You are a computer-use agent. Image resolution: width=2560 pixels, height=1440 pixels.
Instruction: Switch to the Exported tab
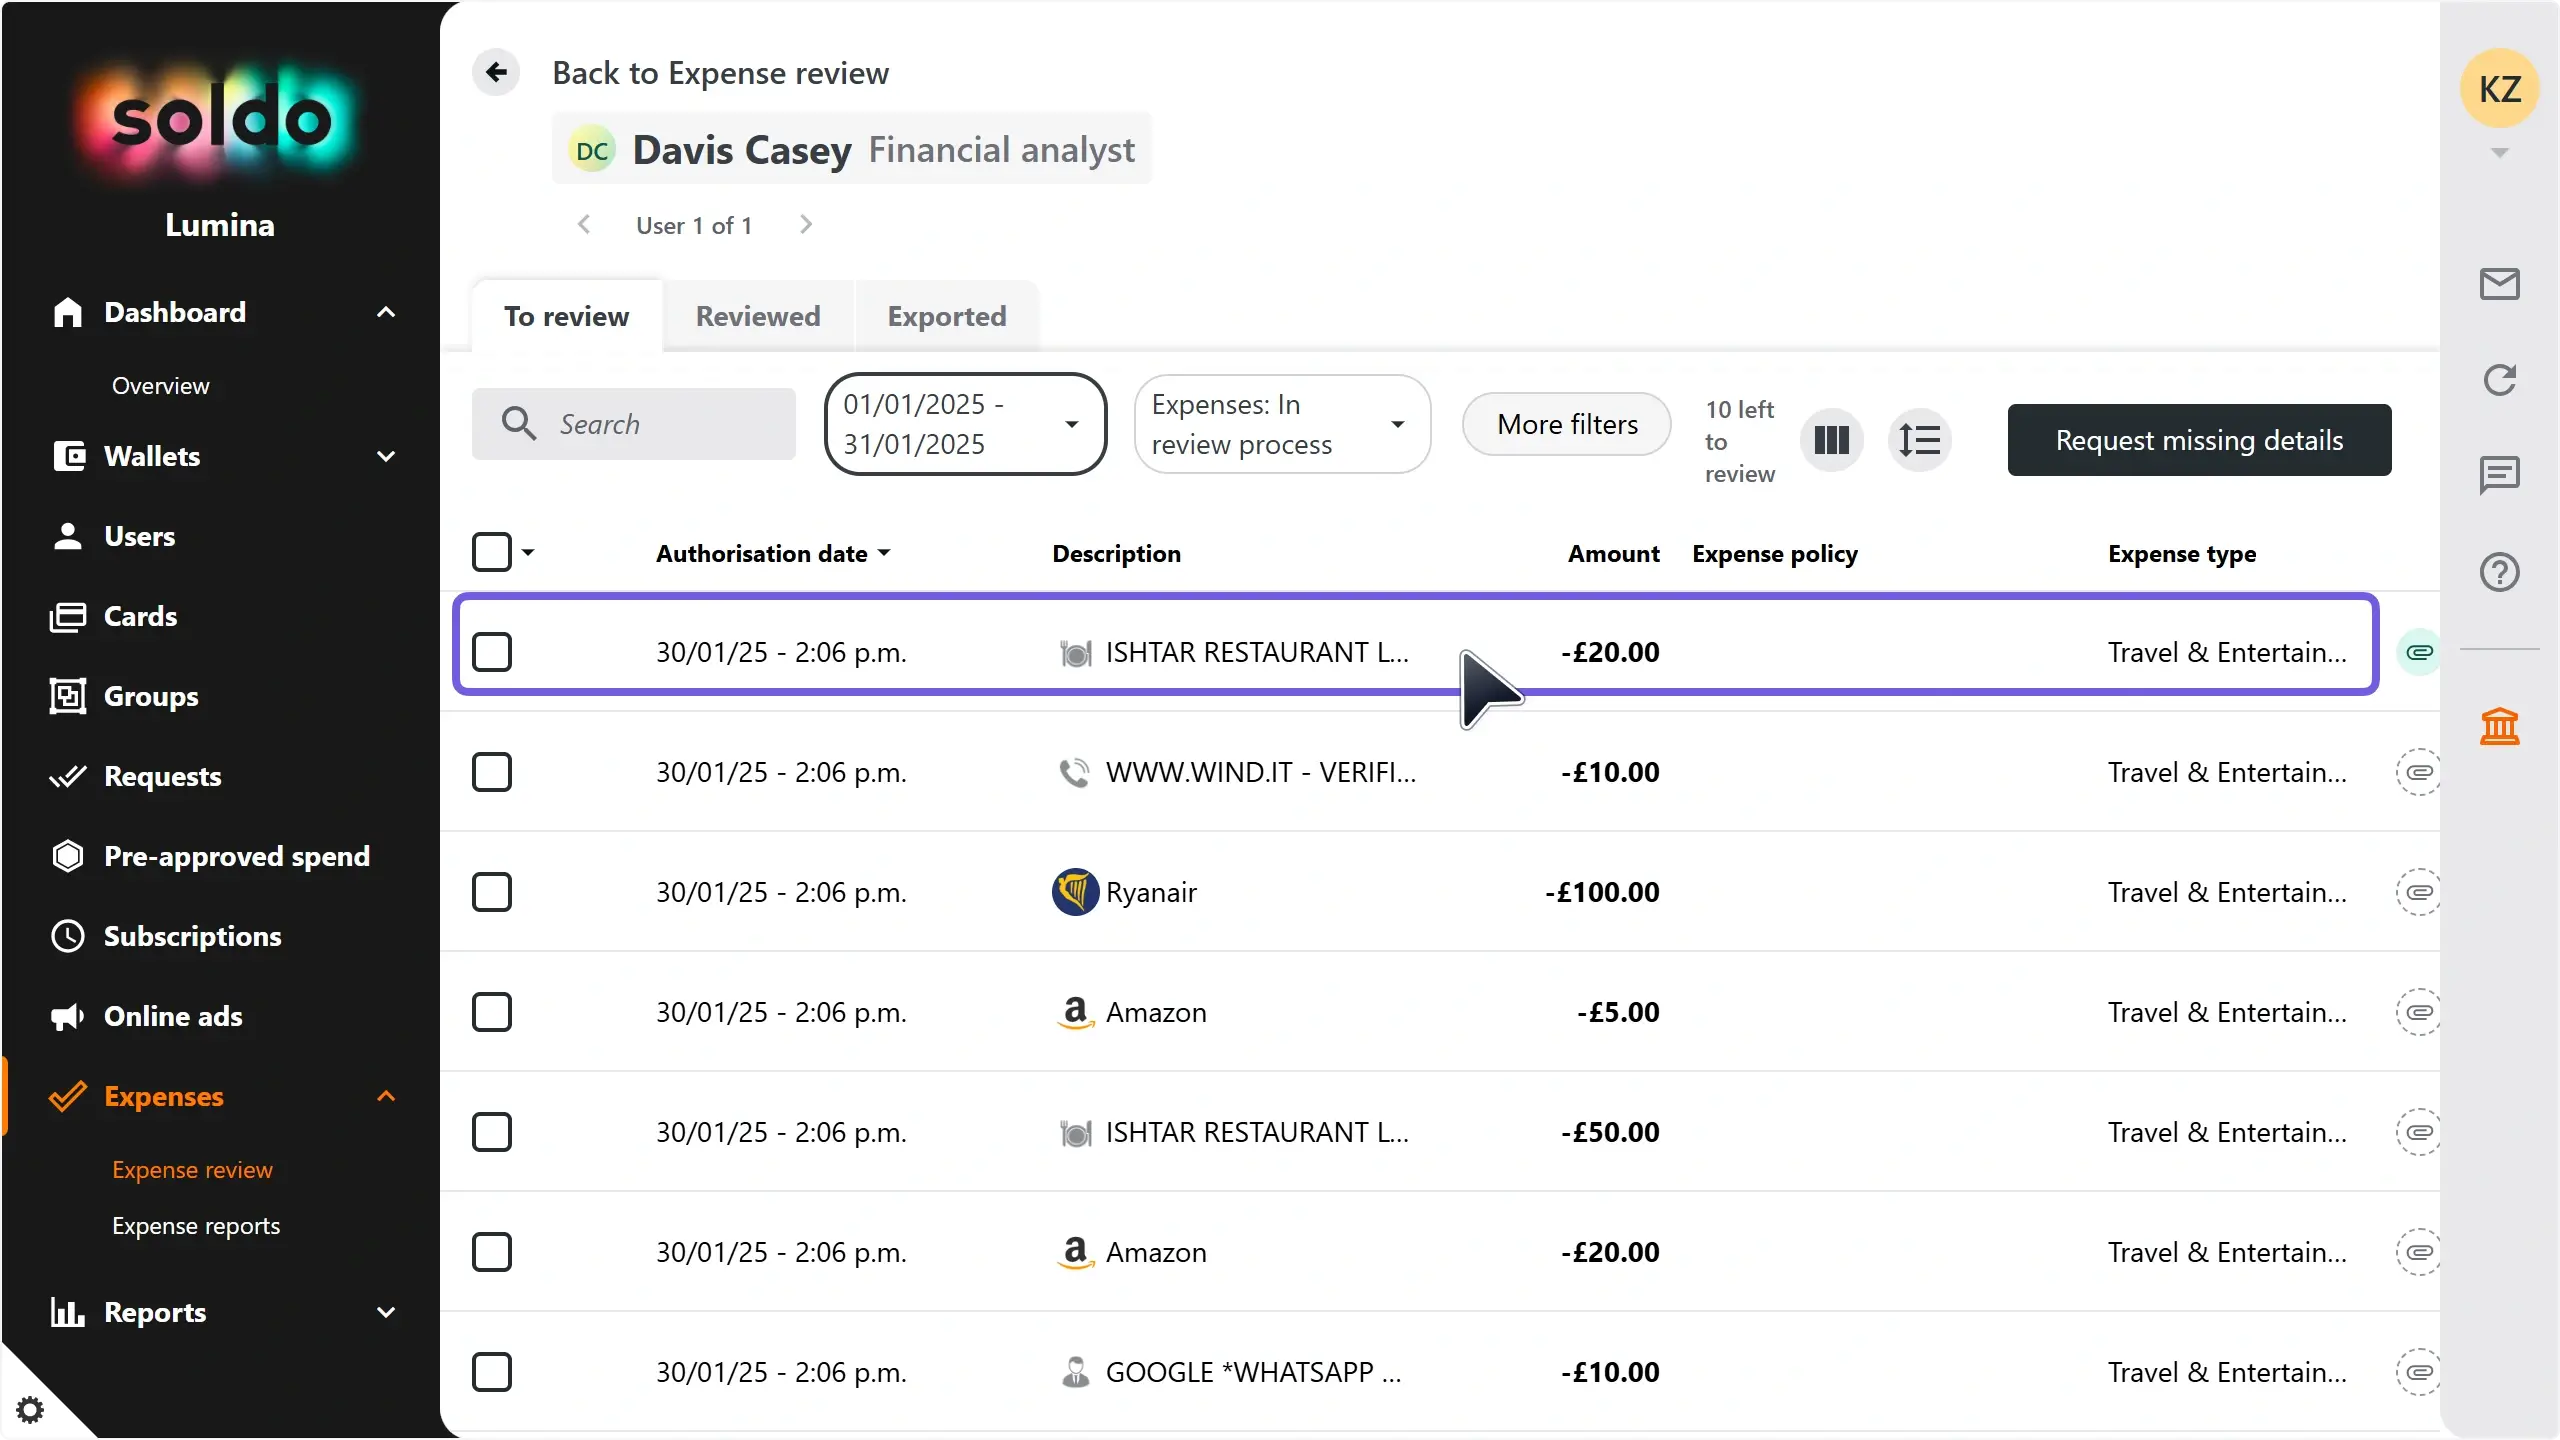[947, 316]
